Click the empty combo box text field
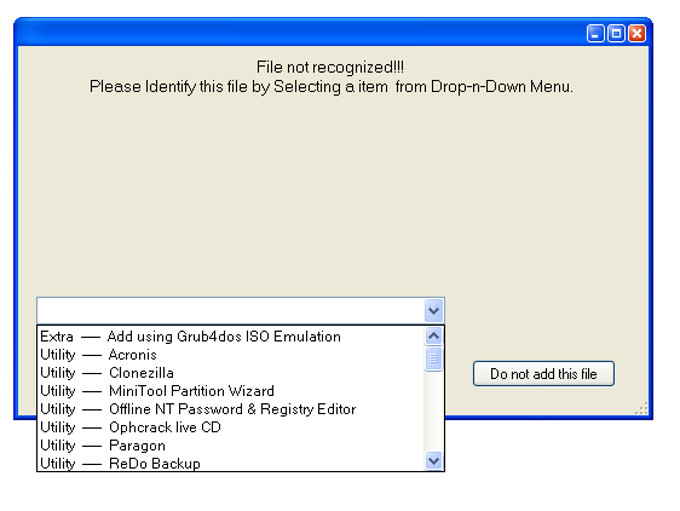This screenshot has width=680, height=511. [229, 311]
